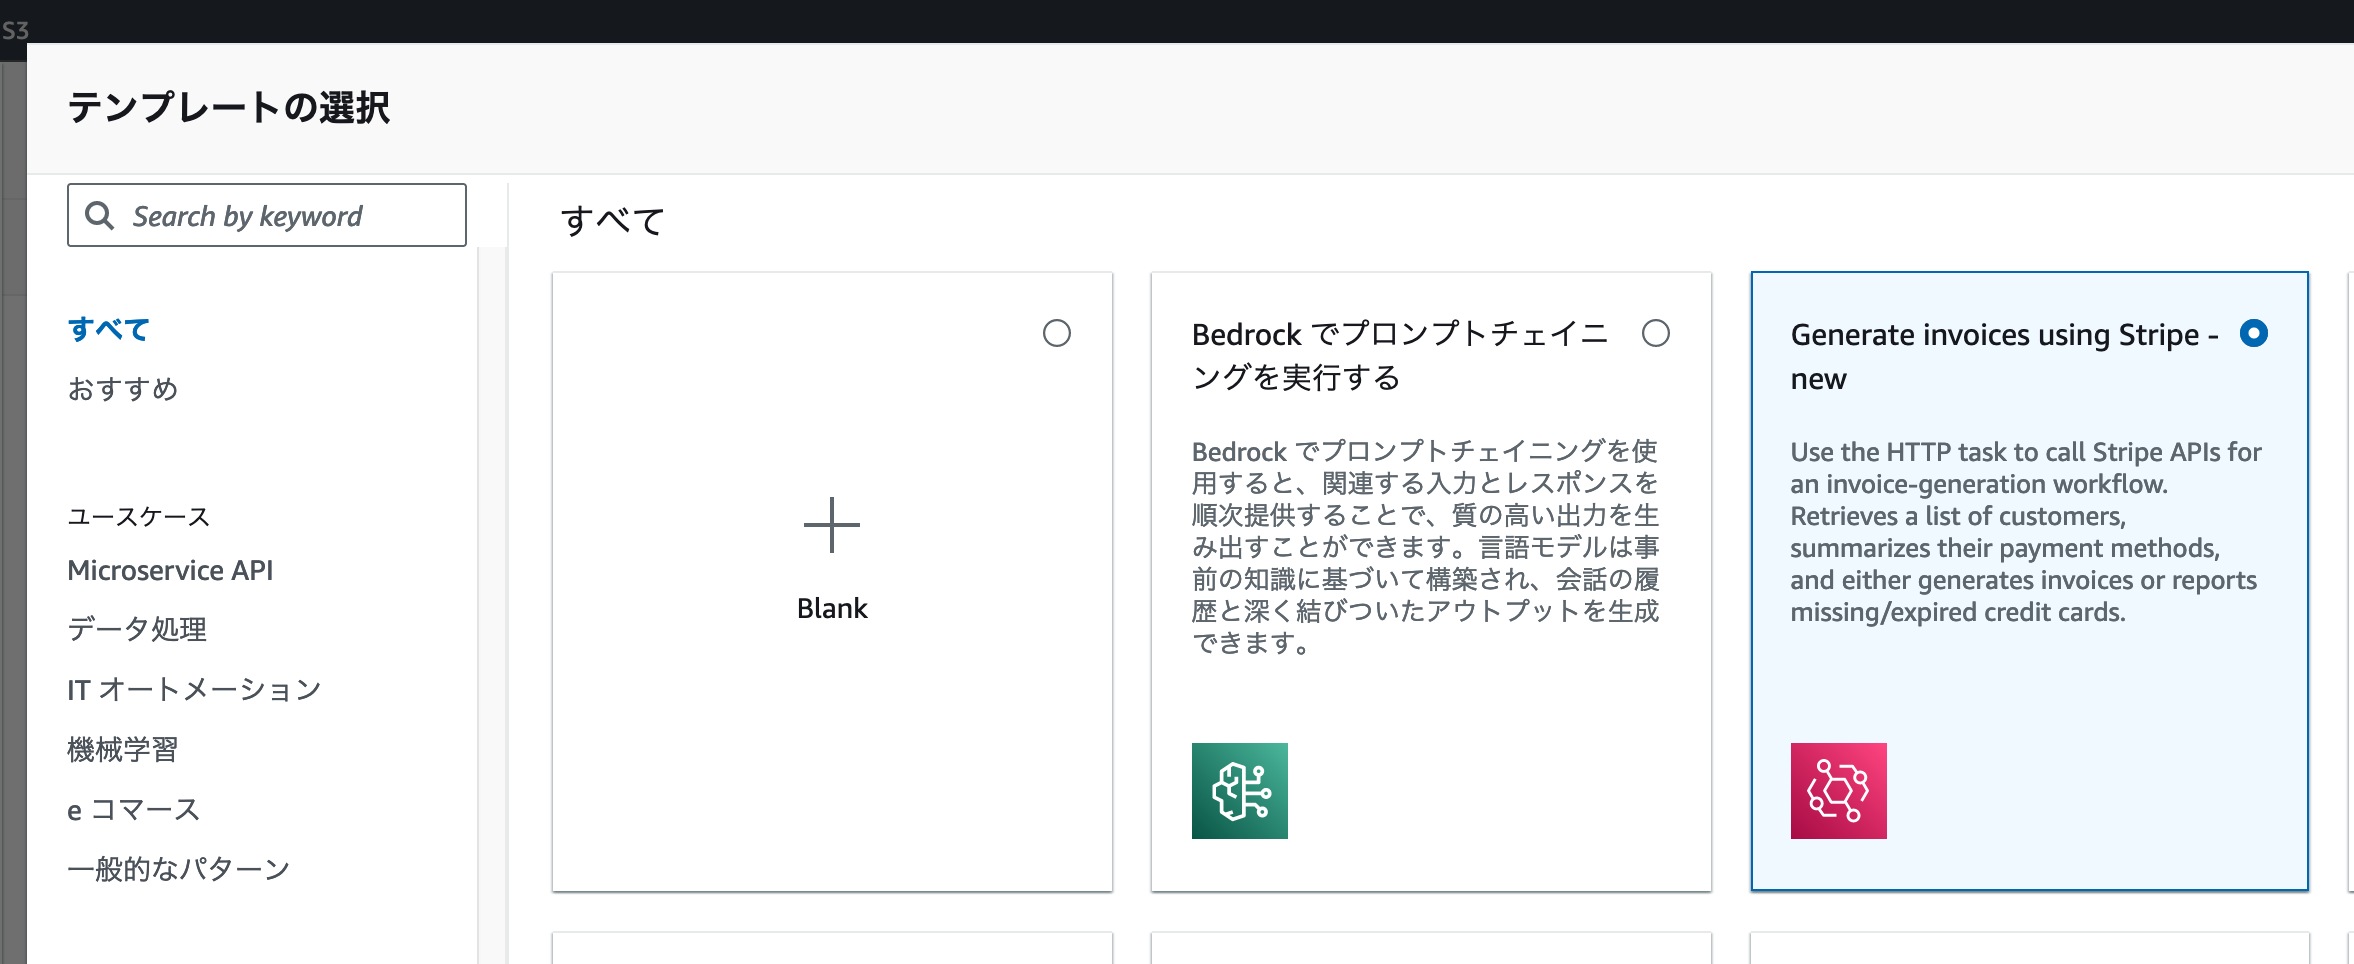This screenshot has width=2354, height=964.
Task: Open the すべて category in the sidebar
Action: (107, 328)
